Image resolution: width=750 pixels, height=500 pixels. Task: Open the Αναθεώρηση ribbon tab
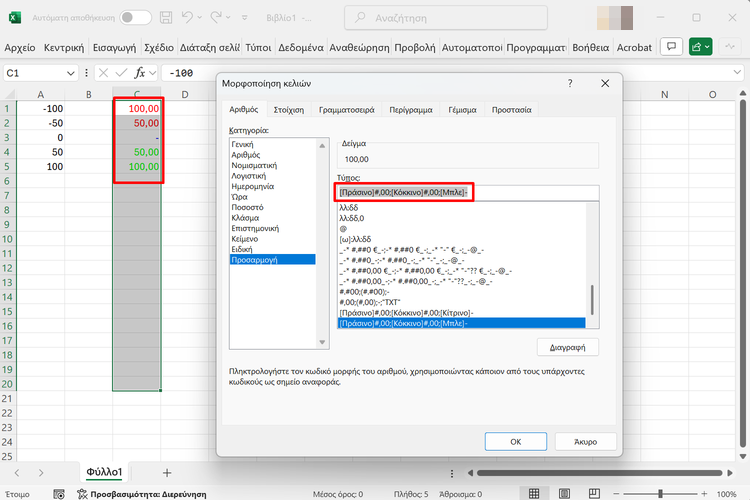359,47
